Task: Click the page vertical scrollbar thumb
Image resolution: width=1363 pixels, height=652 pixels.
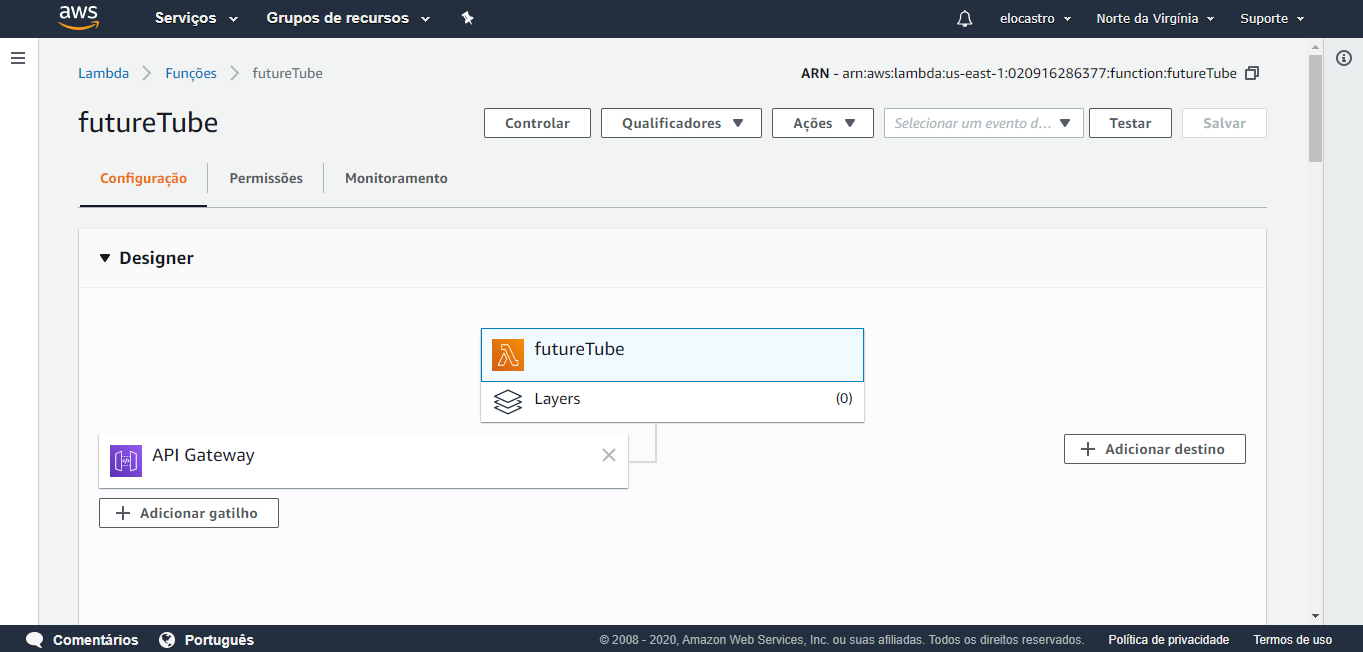Action: tap(1315, 107)
